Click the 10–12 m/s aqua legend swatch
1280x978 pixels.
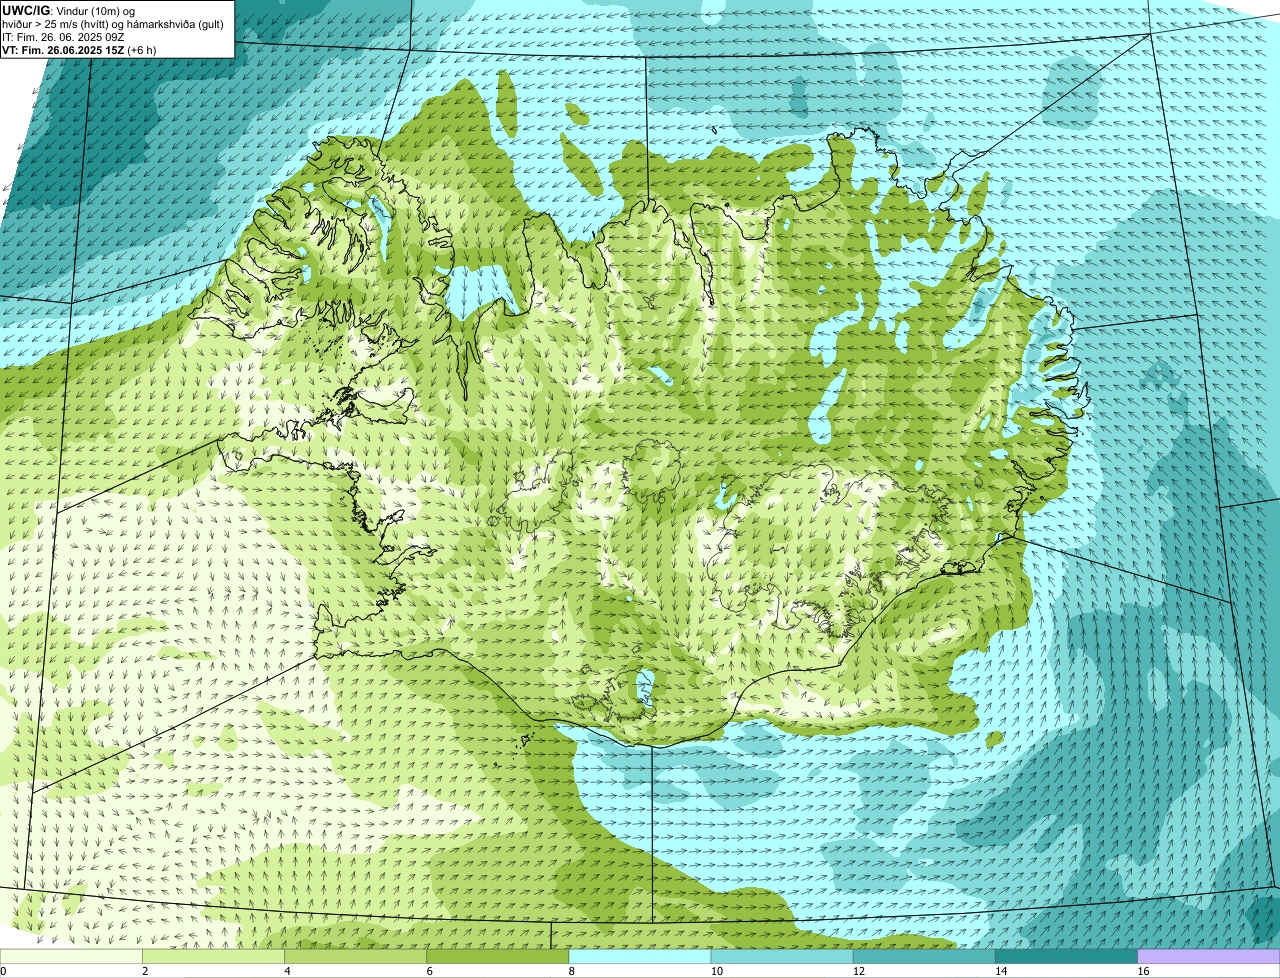point(782,957)
